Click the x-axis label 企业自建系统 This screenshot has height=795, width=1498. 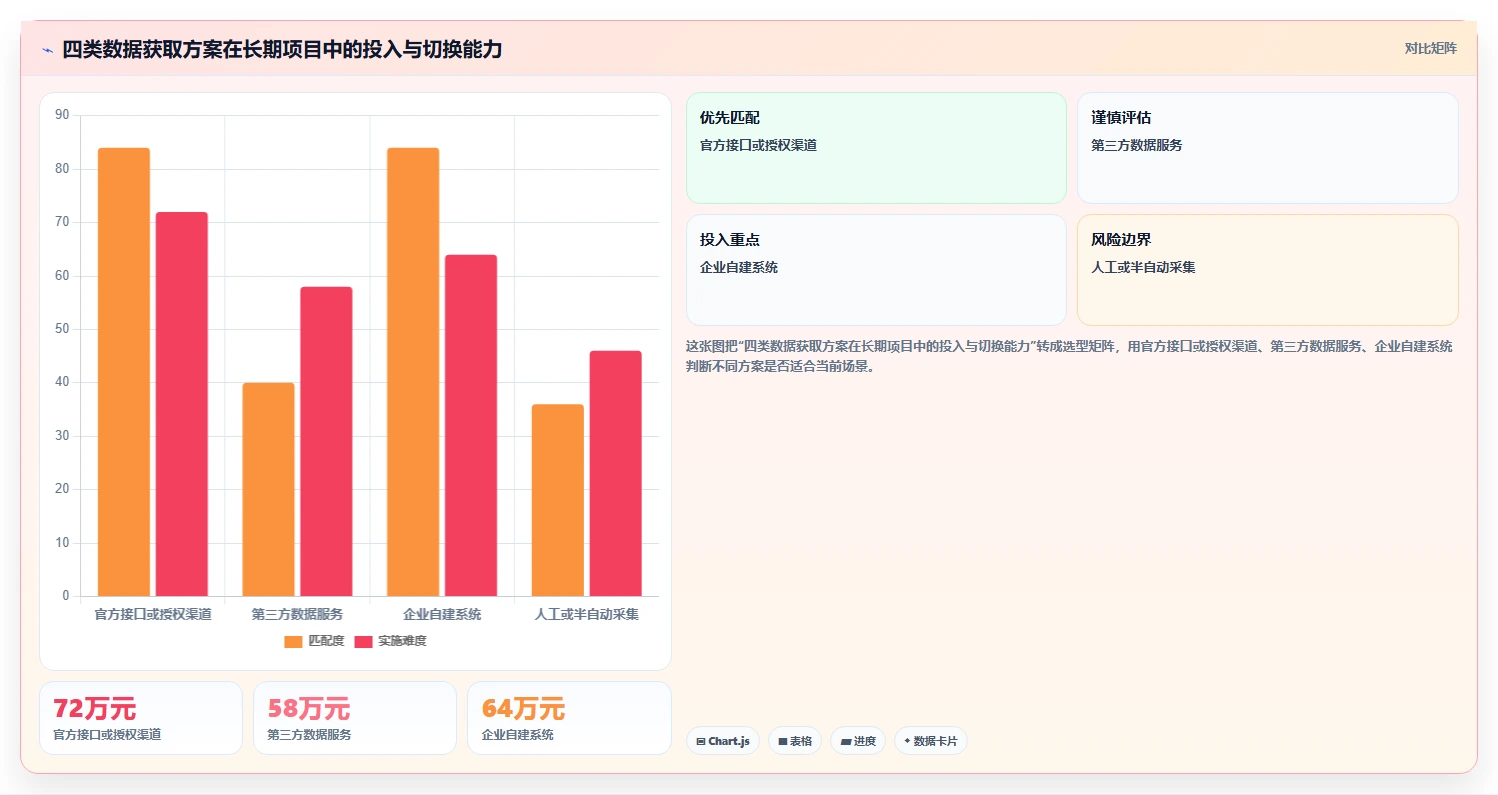[x=442, y=614]
